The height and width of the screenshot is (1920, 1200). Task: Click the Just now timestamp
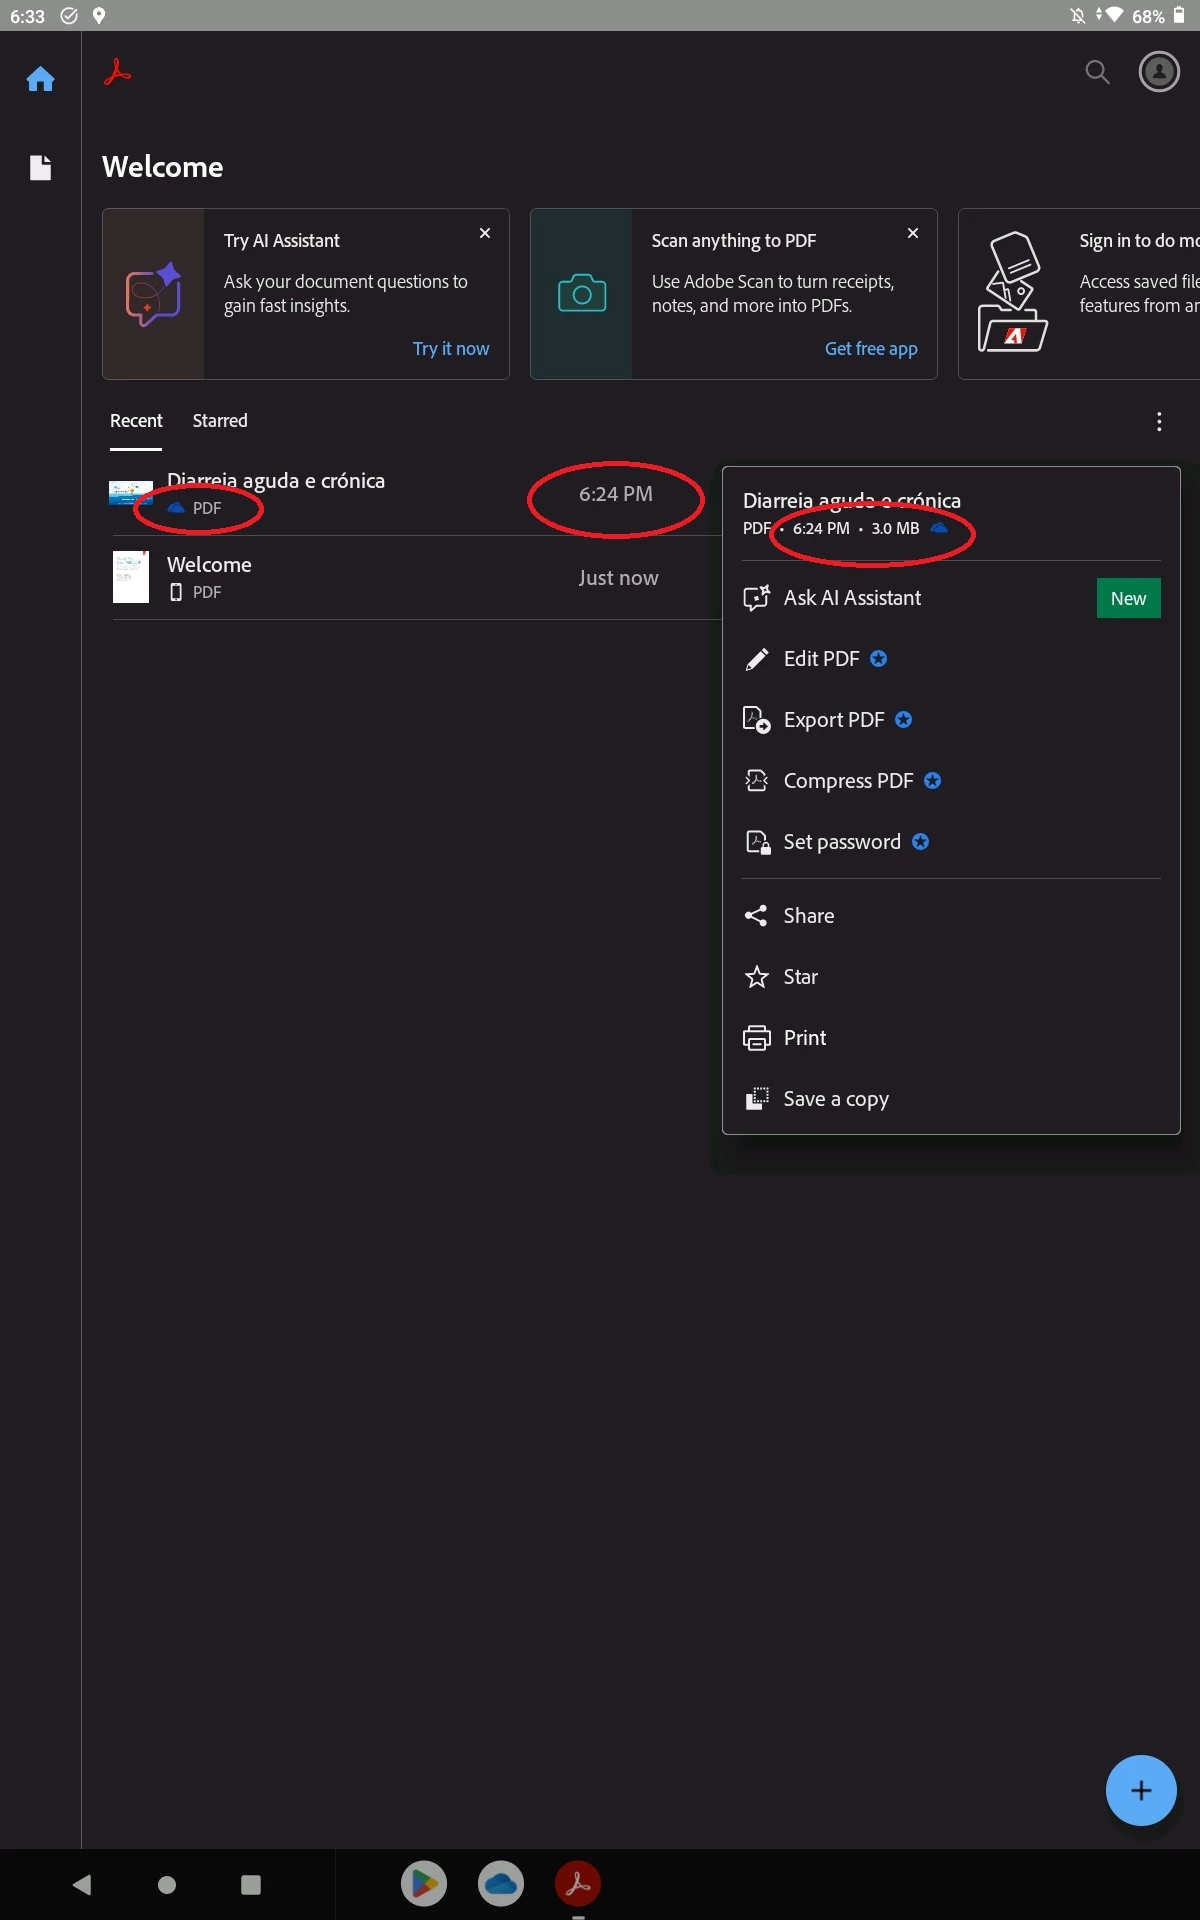coord(618,578)
